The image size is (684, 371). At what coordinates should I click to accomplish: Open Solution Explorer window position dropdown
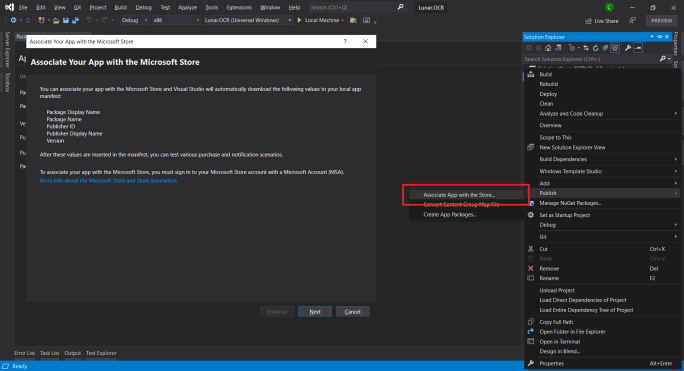[x=652, y=37]
